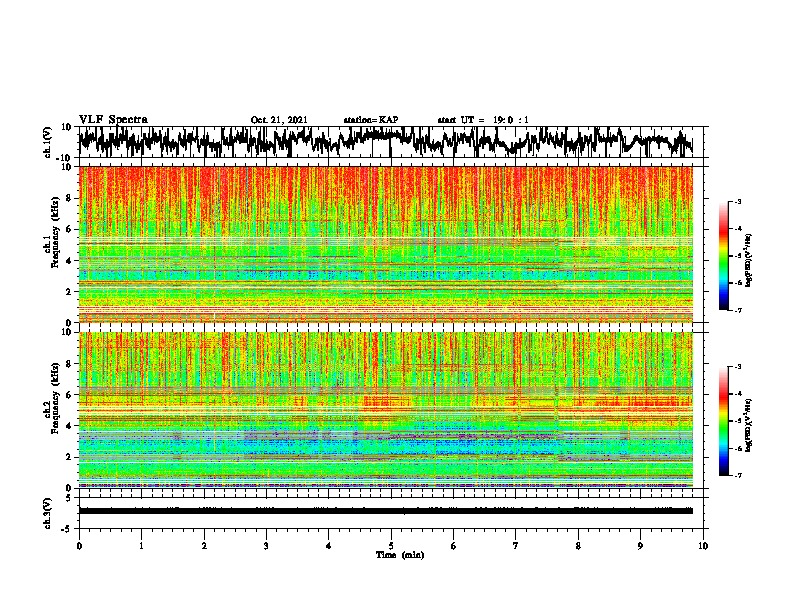This screenshot has height=612, width=792.
Task: Click the "station=KAP" label
Action: [x=371, y=120]
